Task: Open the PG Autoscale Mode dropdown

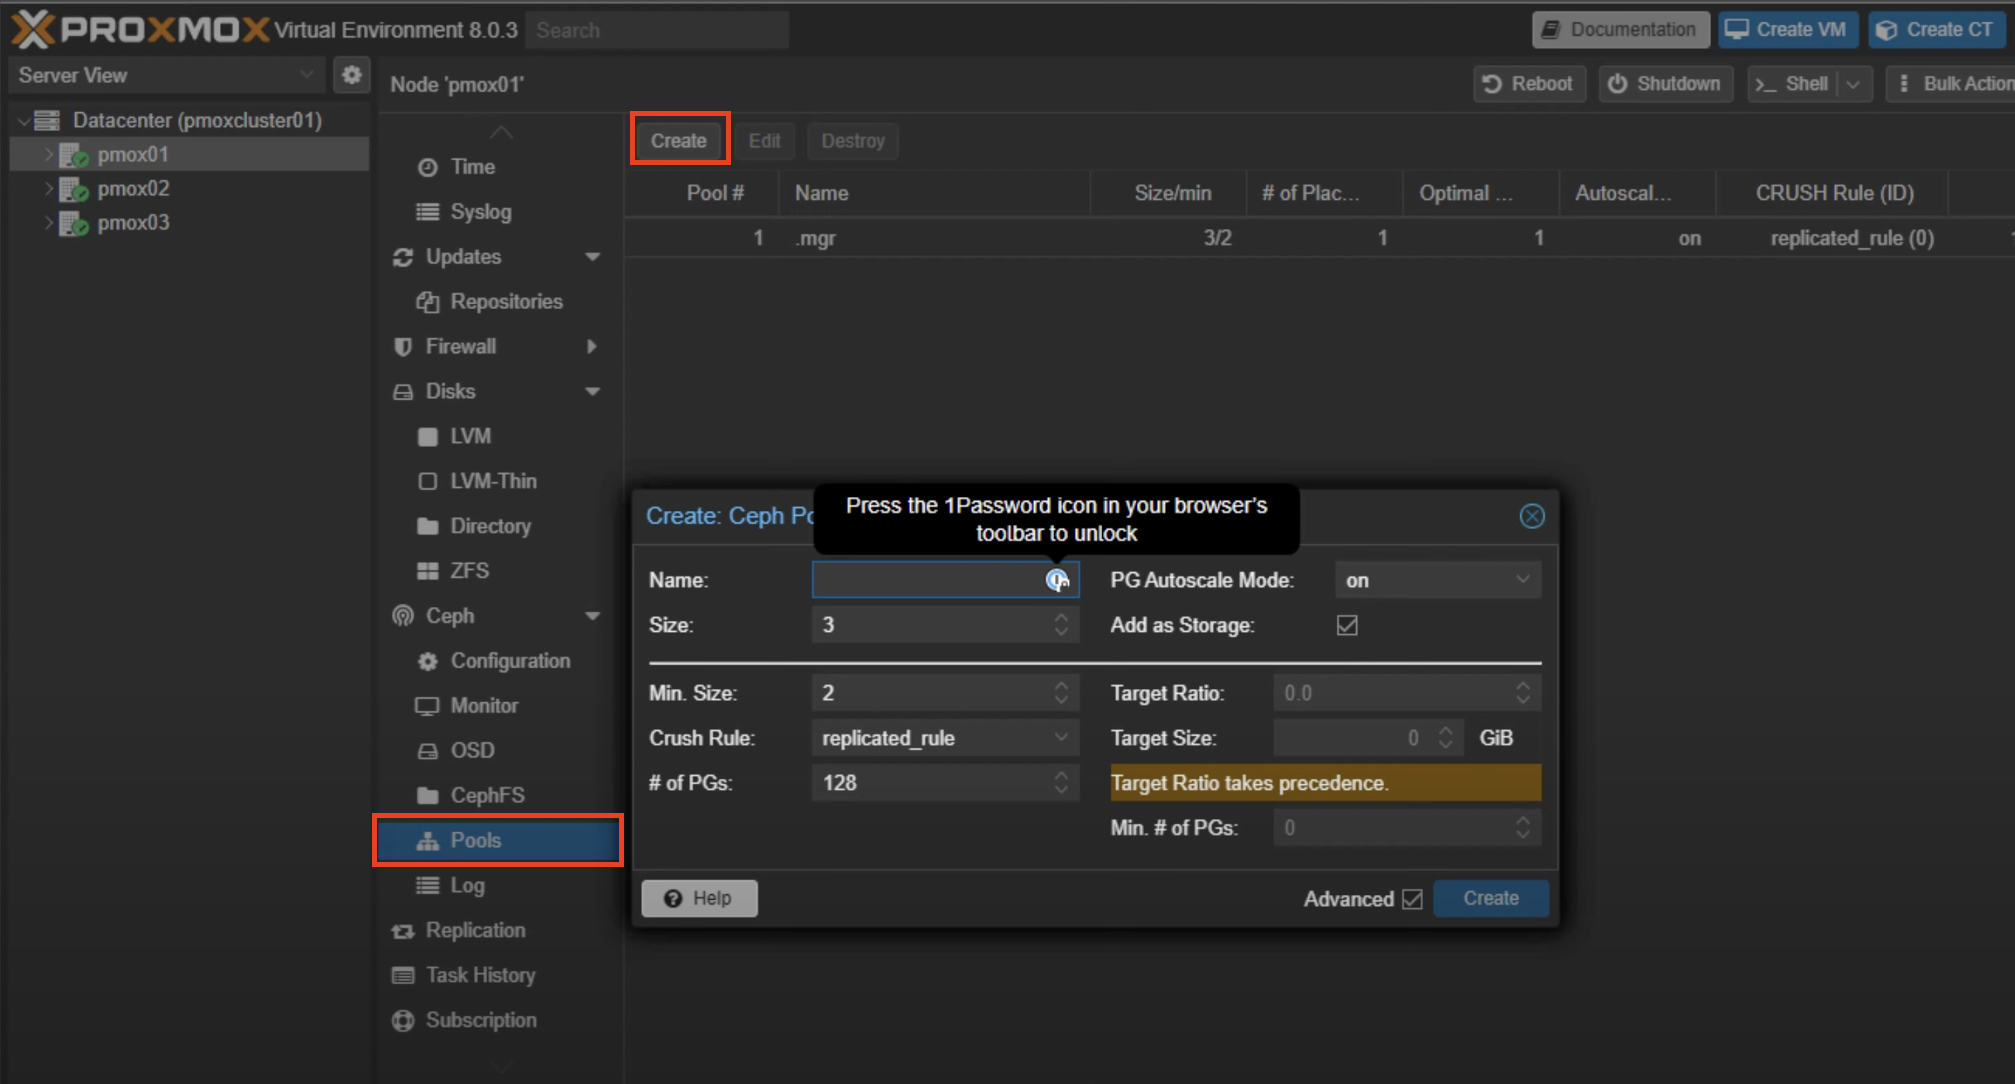Action: pyautogui.click(x=1522, y=579)
